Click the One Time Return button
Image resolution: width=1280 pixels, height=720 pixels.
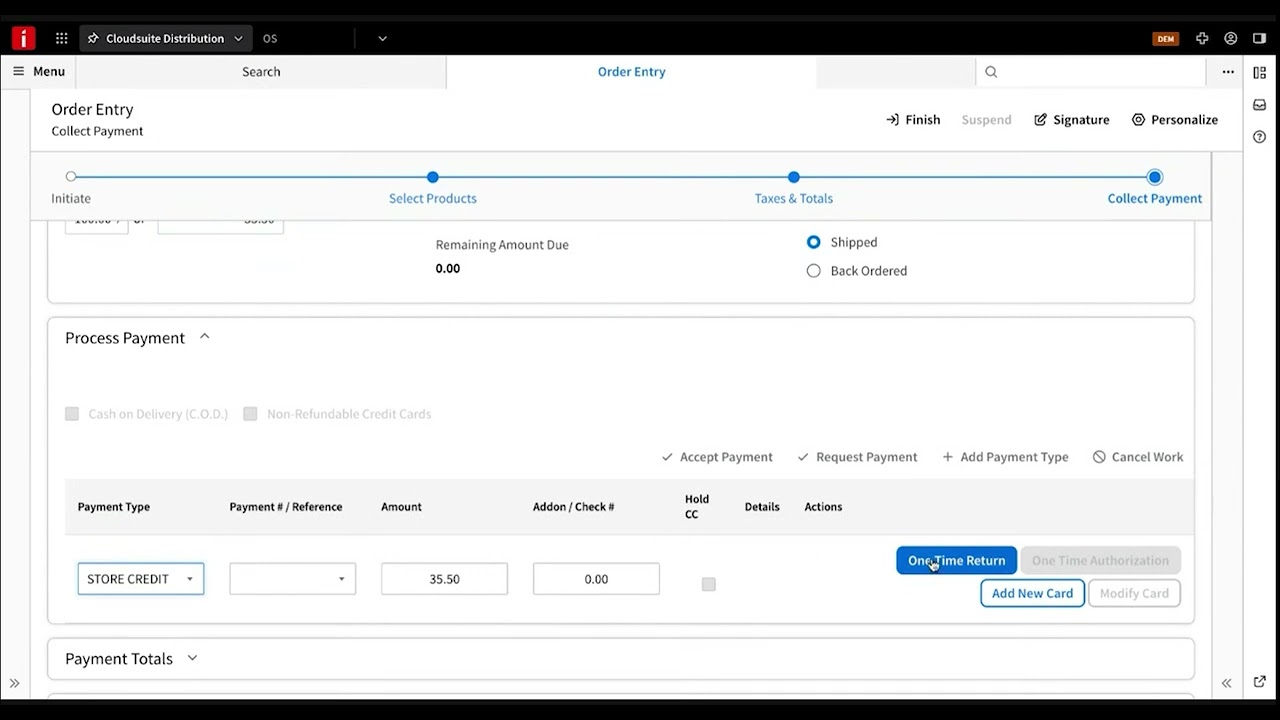957,561
